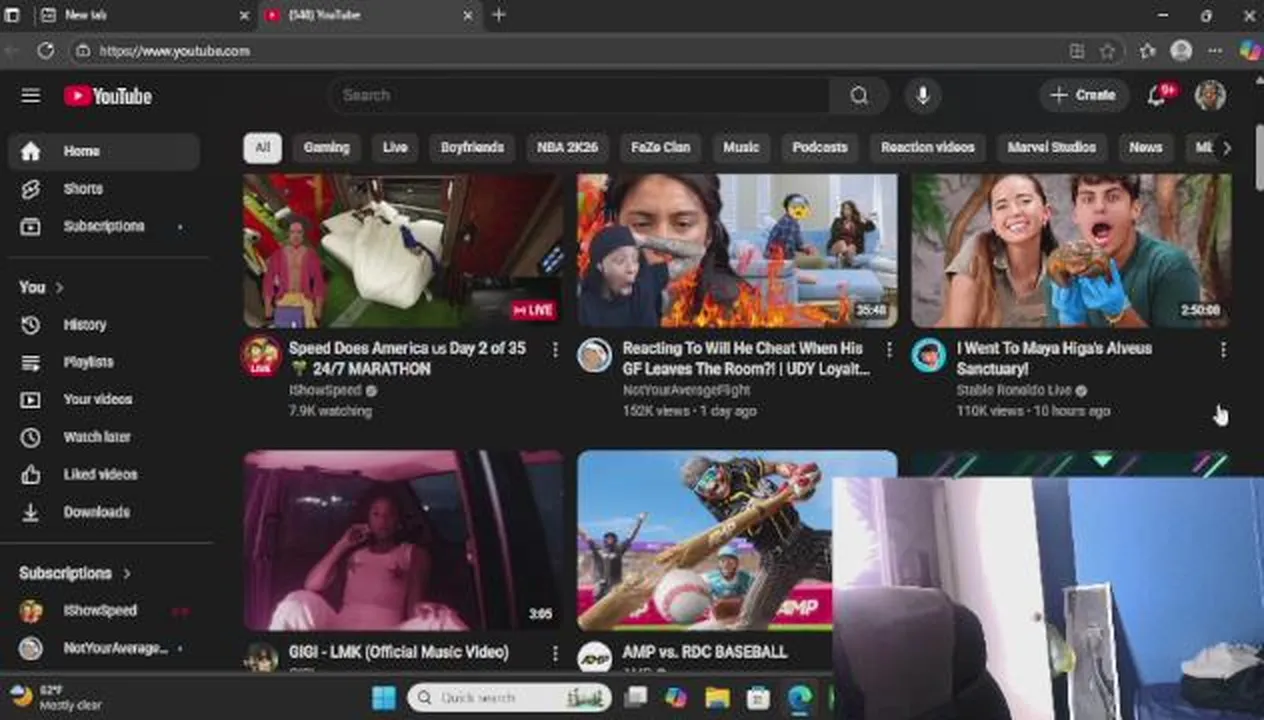Viewport: 1264px width, 720px height.
Task: Select the Gaming filter chip
Action: [327, 148]
